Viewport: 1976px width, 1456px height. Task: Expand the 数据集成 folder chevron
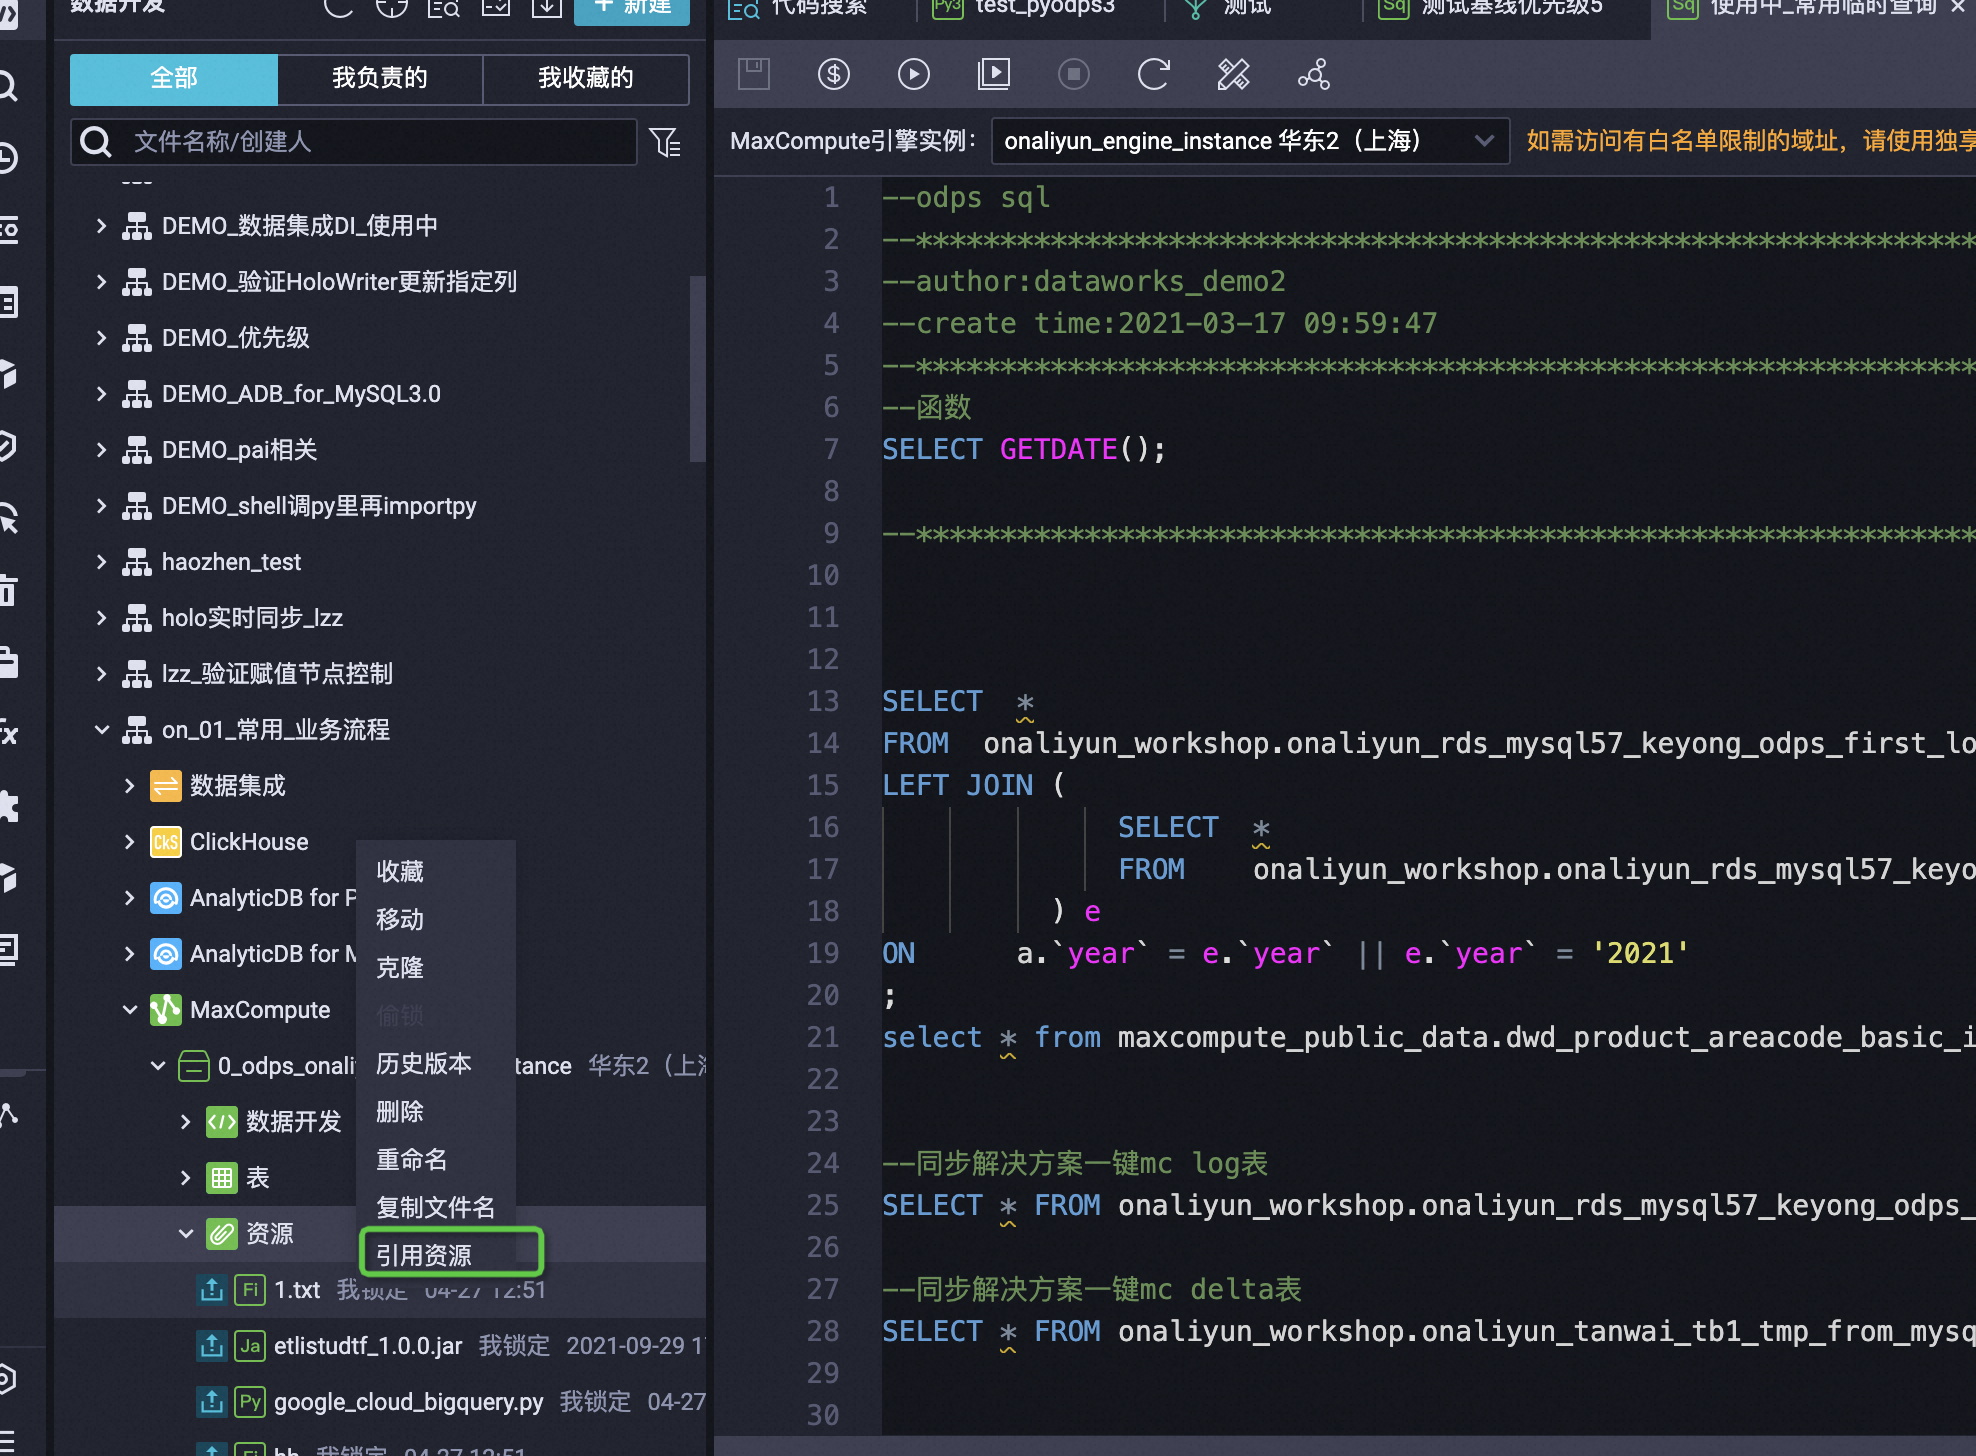(129, 786)
